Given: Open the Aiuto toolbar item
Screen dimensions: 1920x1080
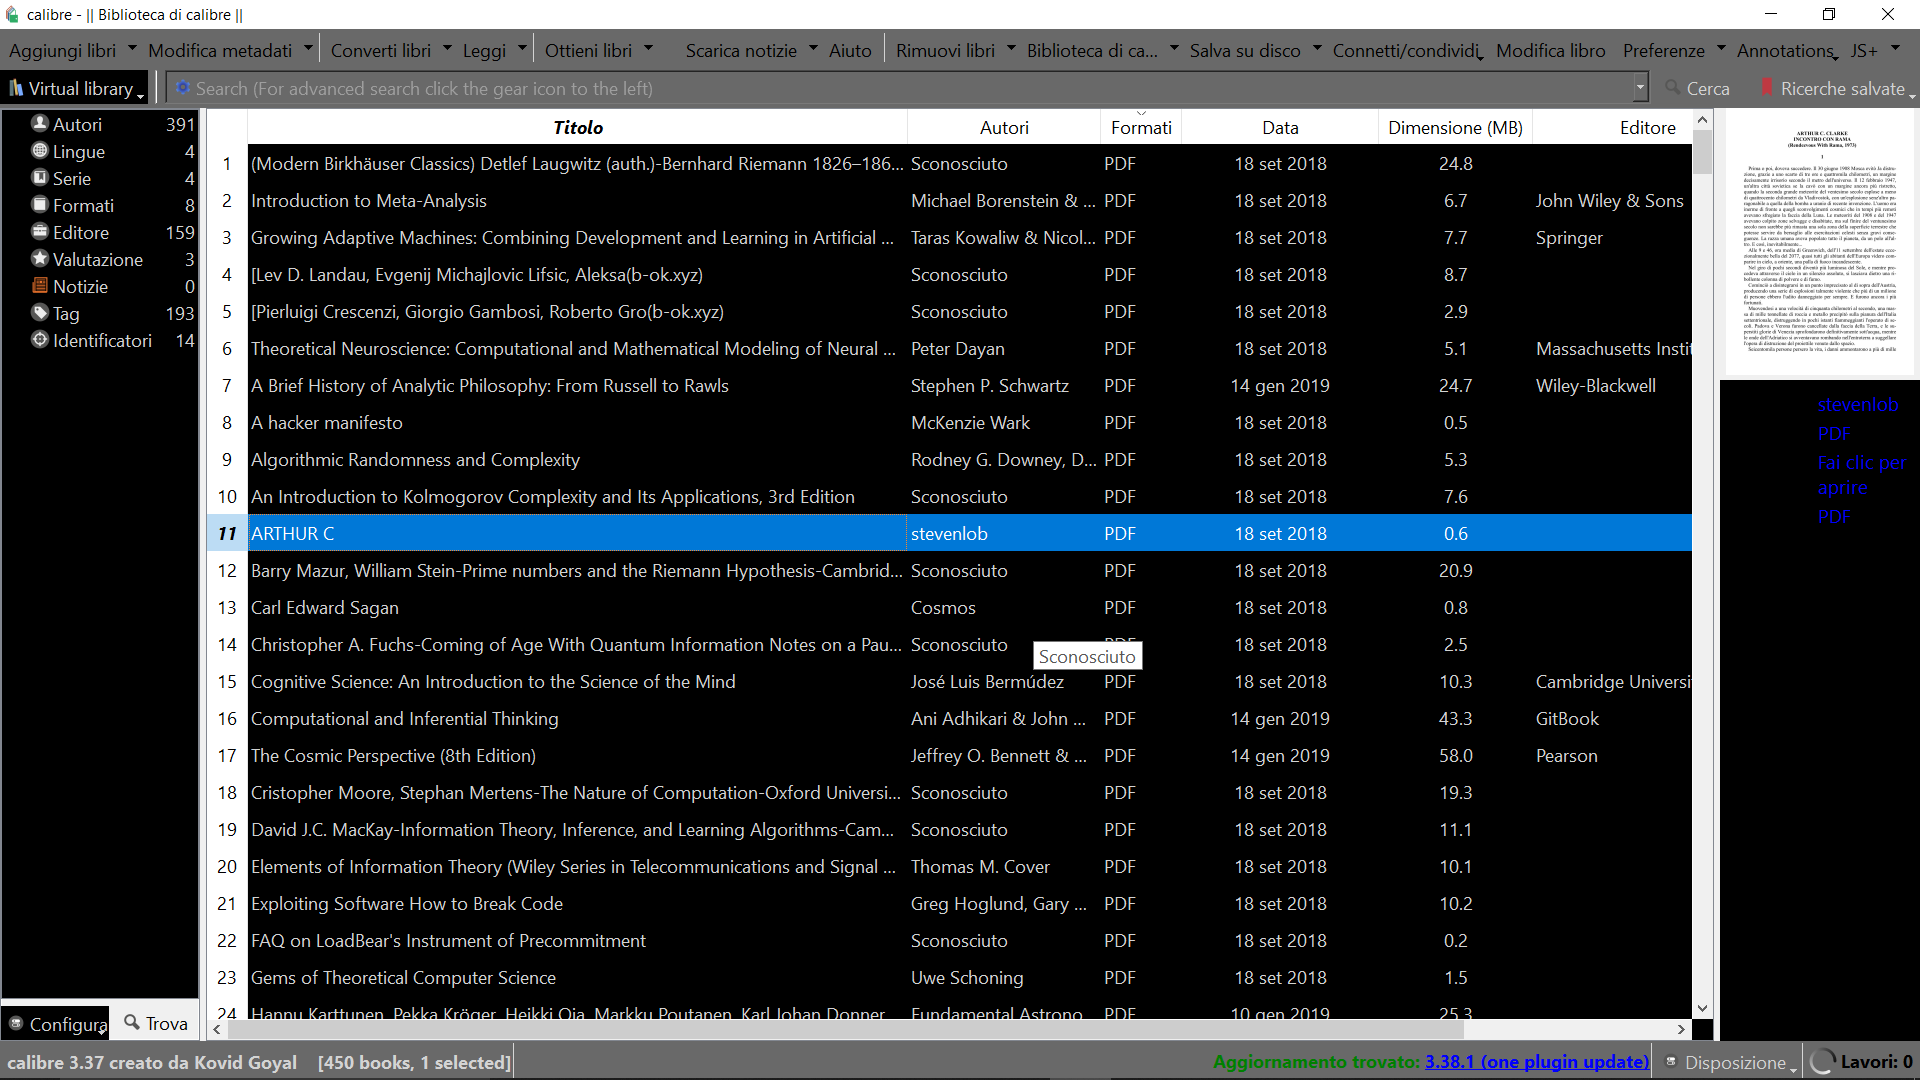Looking at the screenshot, I should pyautogui.click(x=850, y=50).
